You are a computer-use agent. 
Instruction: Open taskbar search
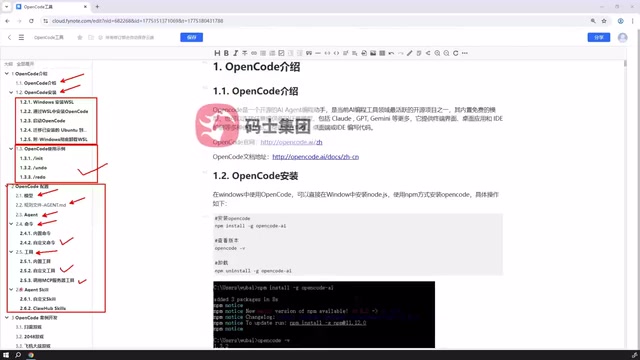pos(18,355)
